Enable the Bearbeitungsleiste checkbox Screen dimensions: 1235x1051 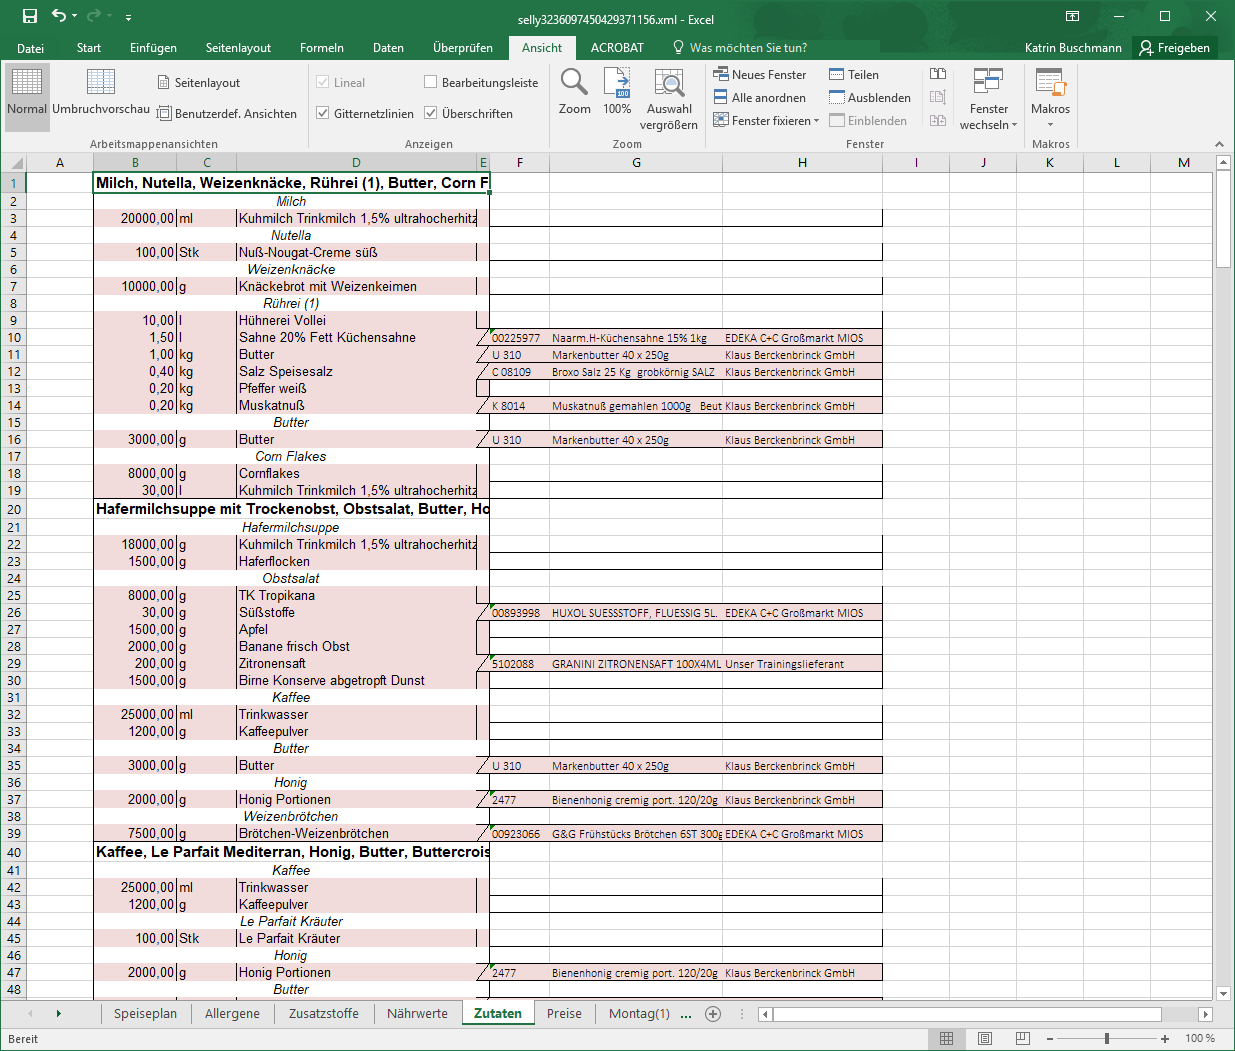pos(431,82)
